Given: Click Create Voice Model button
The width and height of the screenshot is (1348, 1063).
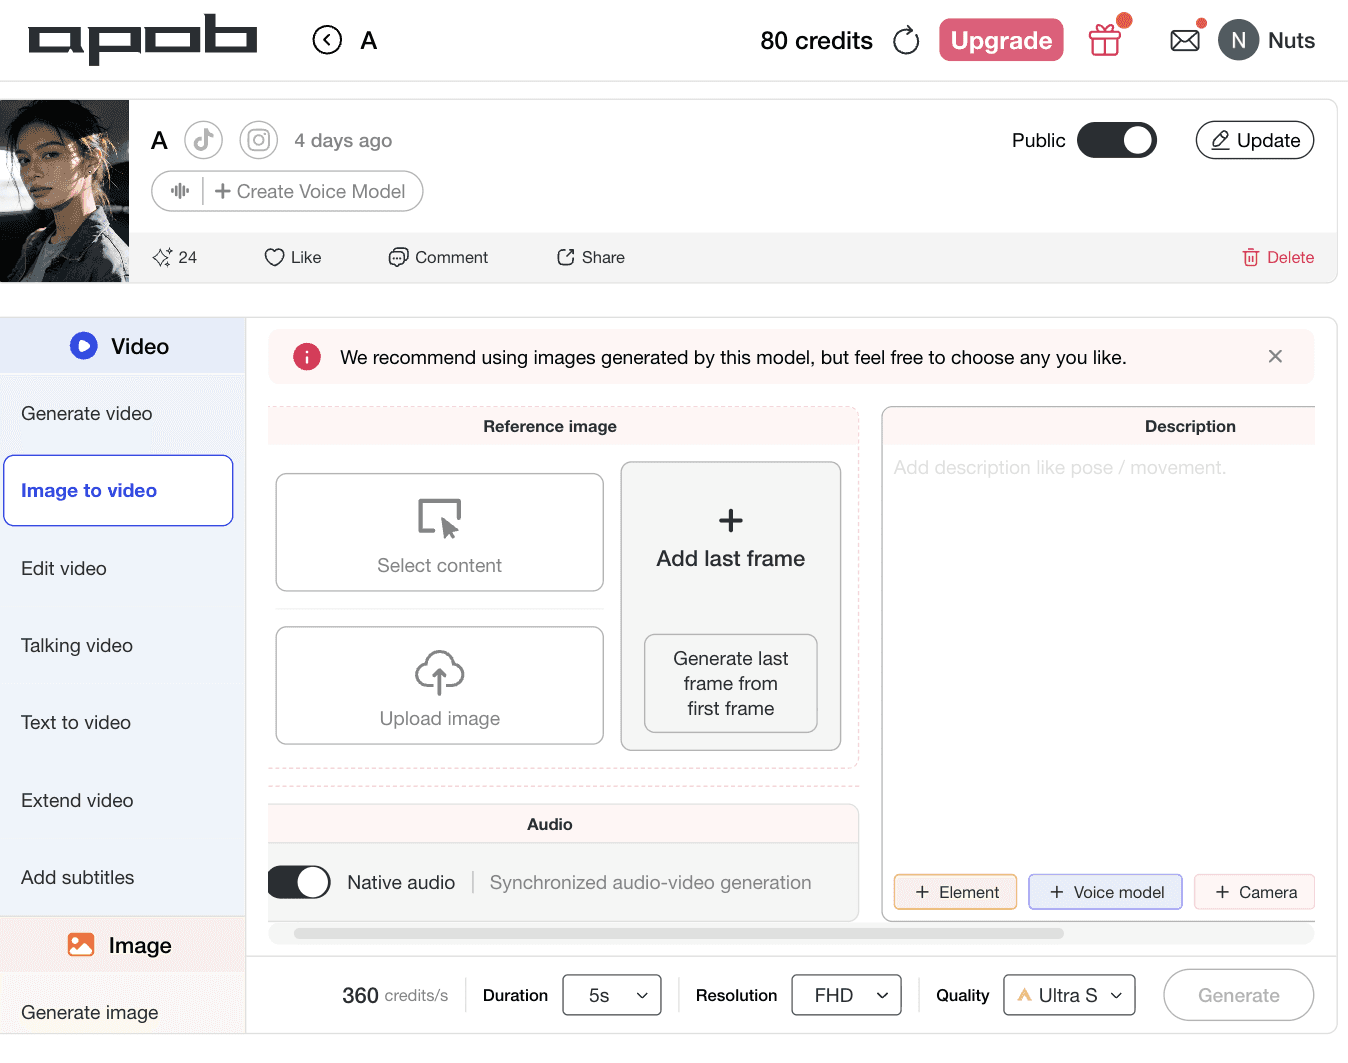Looking at the screenshot, I should coord(310,191).
